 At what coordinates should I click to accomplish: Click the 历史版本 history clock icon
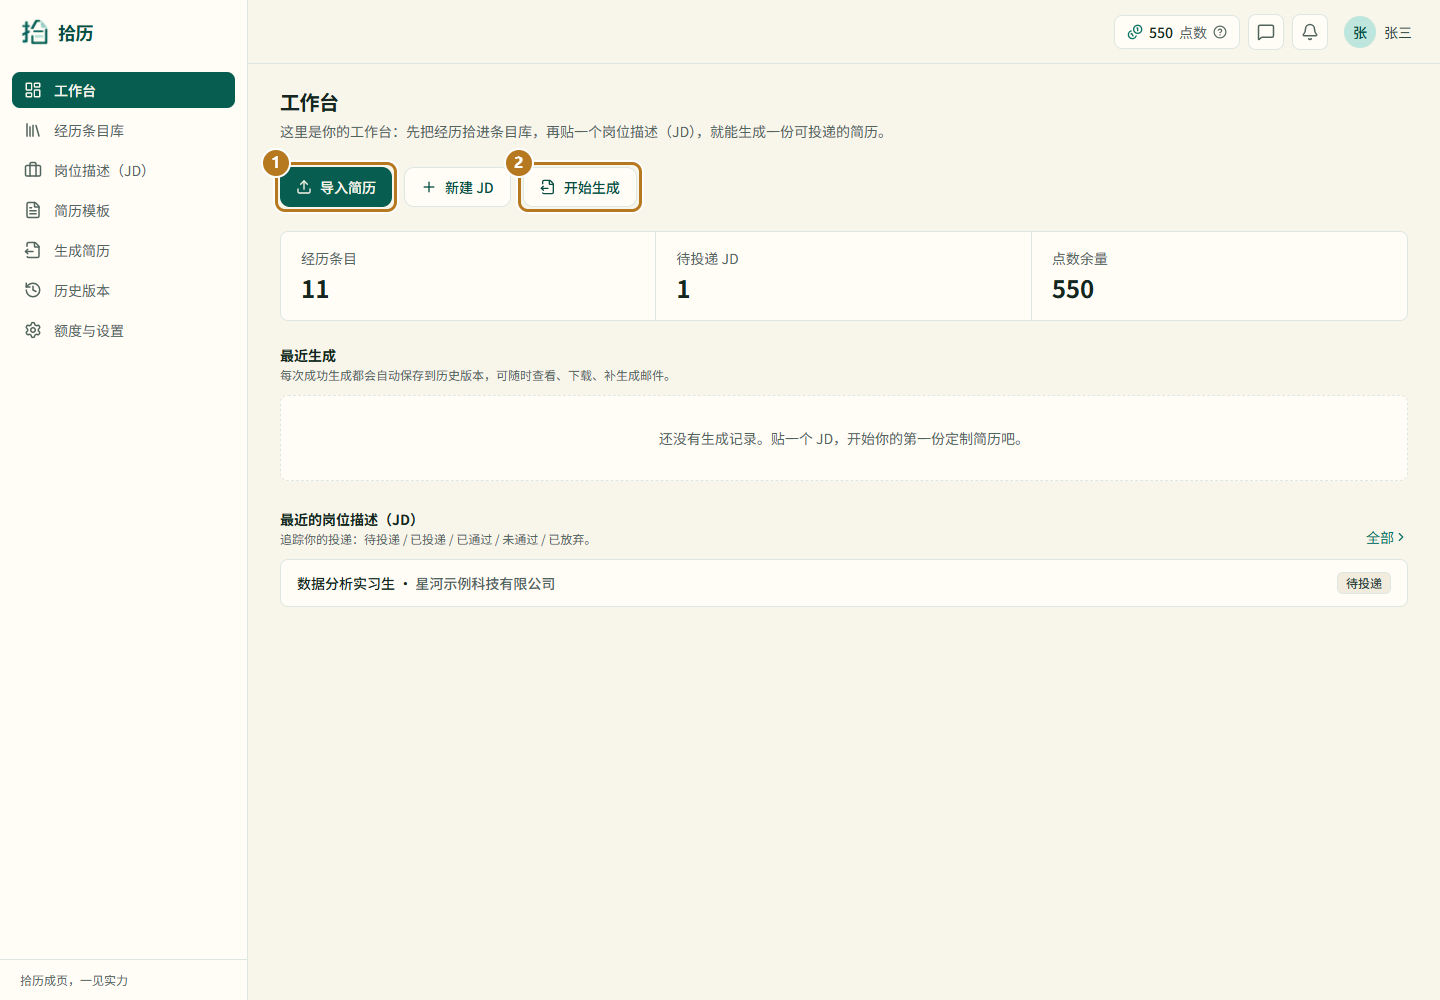point(33,290)
